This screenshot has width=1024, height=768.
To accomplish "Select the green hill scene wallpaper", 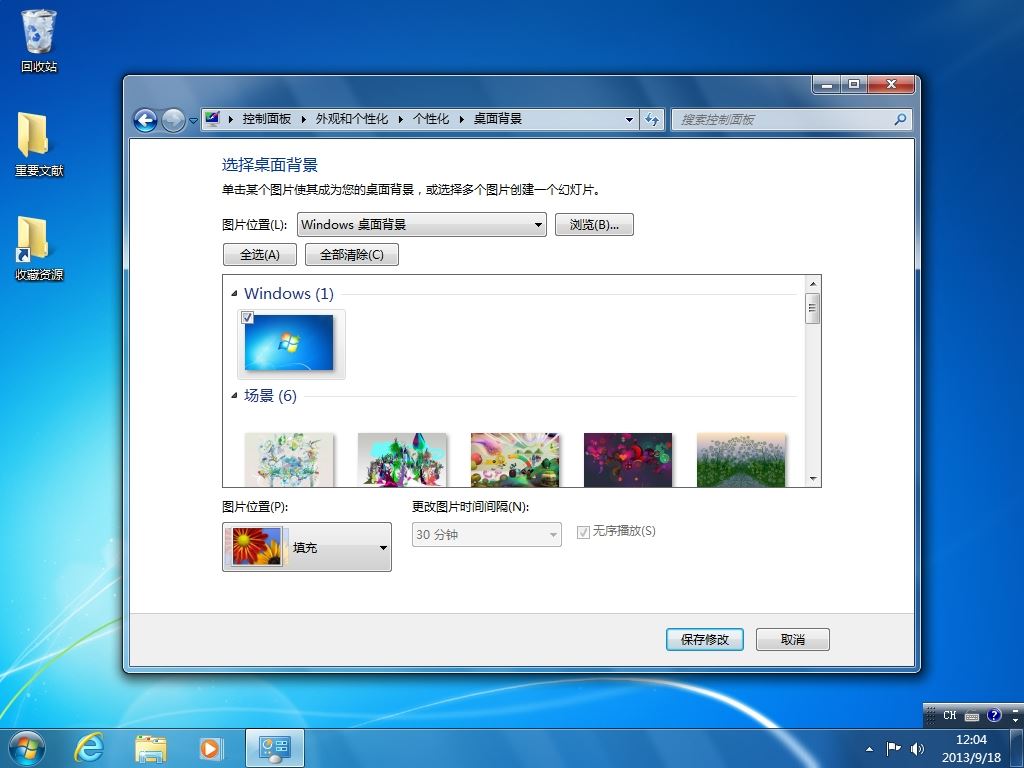I will [741, 460].
